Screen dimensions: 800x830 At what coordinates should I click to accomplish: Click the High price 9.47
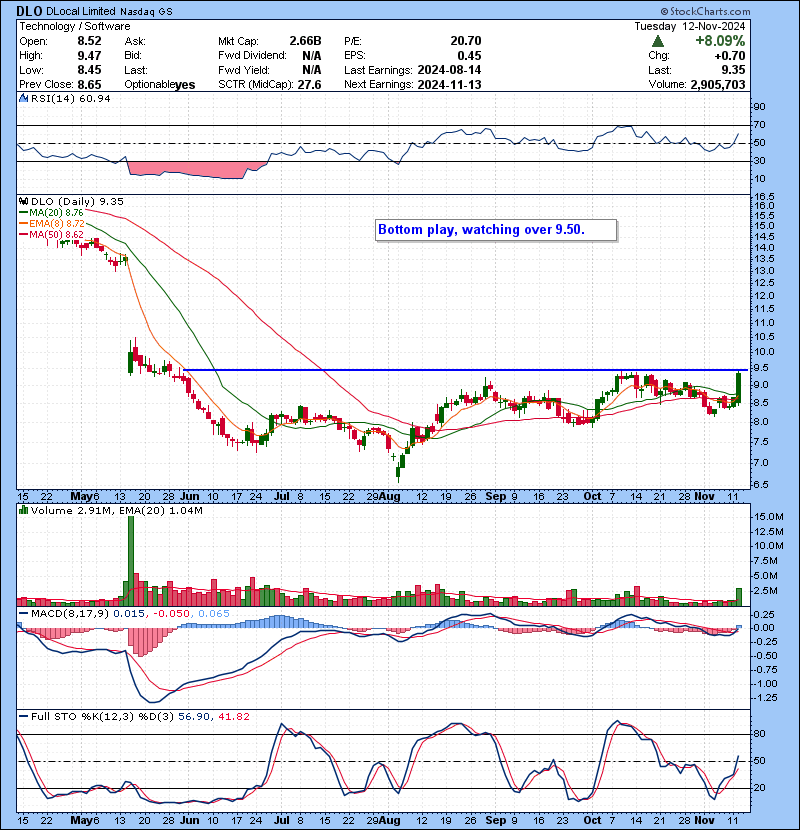(89, 56)
